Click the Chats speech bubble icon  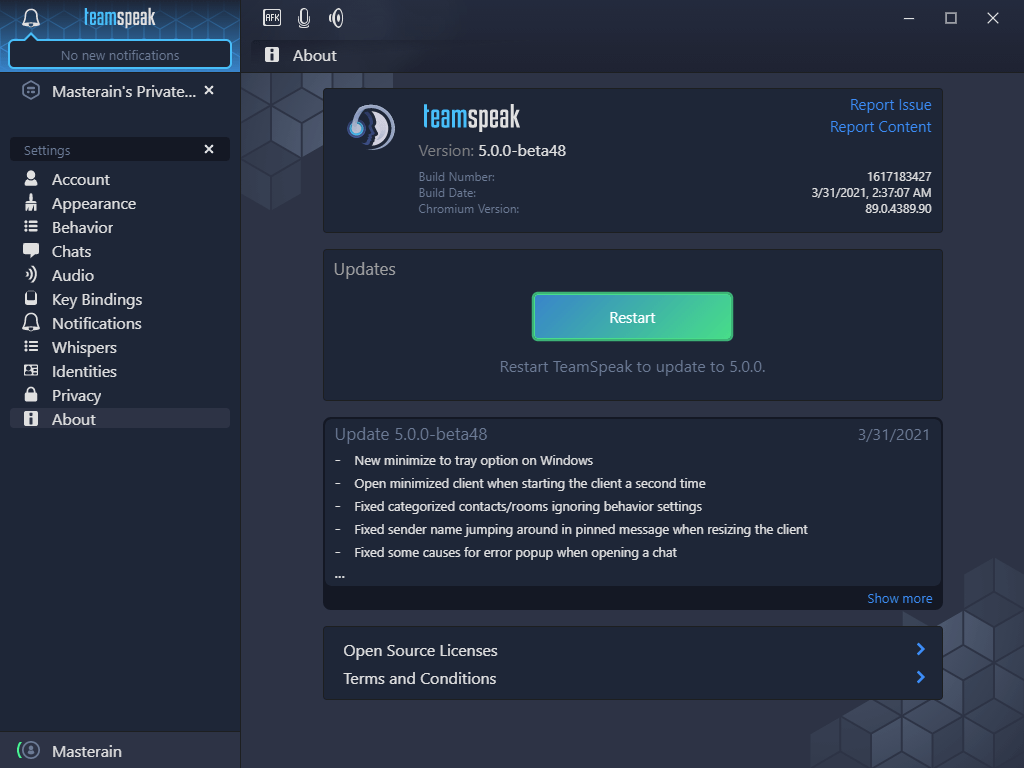point(31,251)
